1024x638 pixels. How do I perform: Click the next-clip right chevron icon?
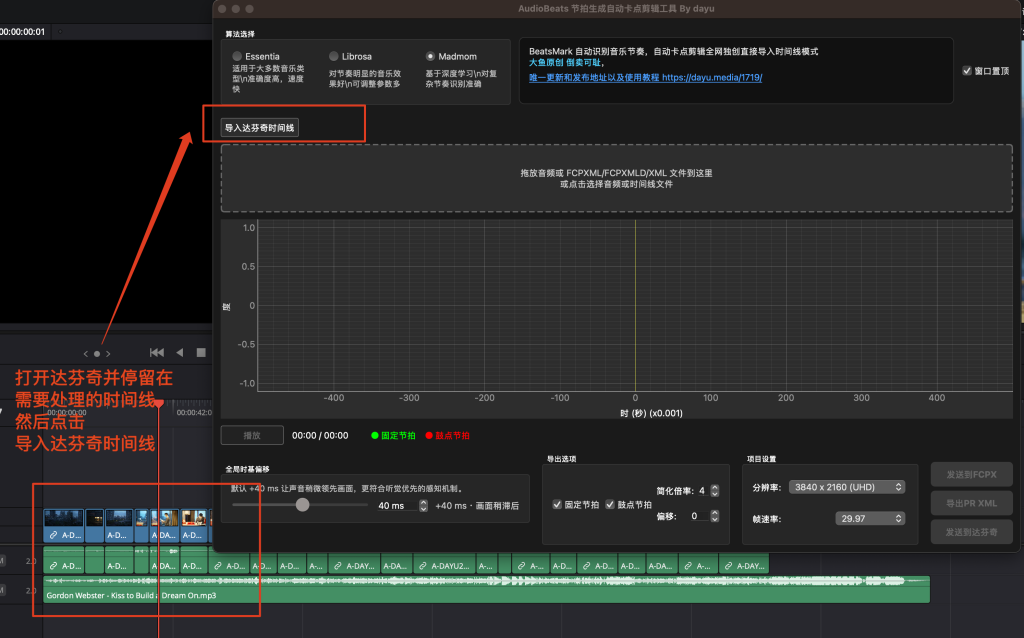(x=108, y=353)
